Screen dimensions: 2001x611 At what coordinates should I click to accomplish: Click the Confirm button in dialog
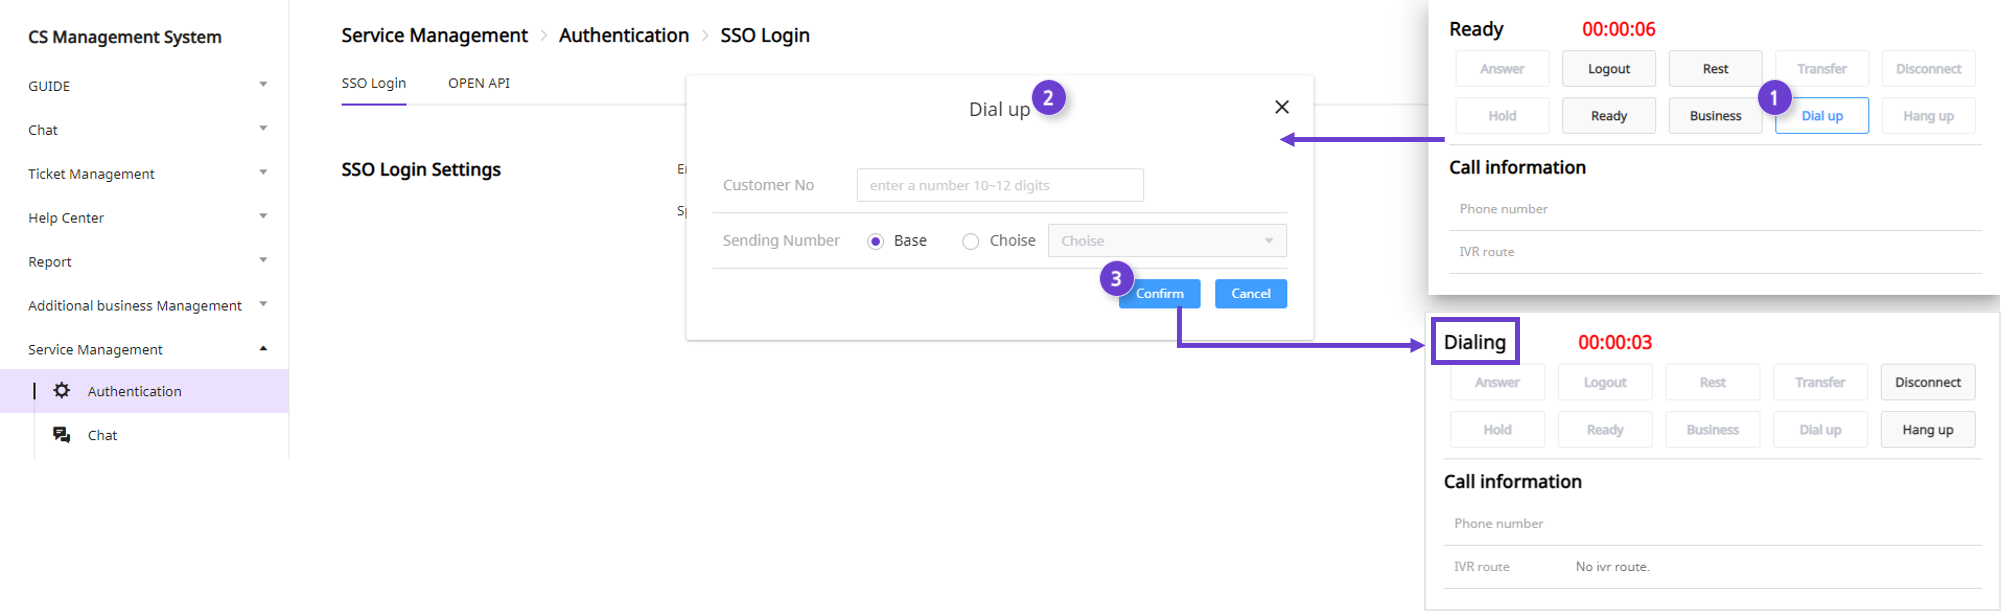tap(1159, 293)
